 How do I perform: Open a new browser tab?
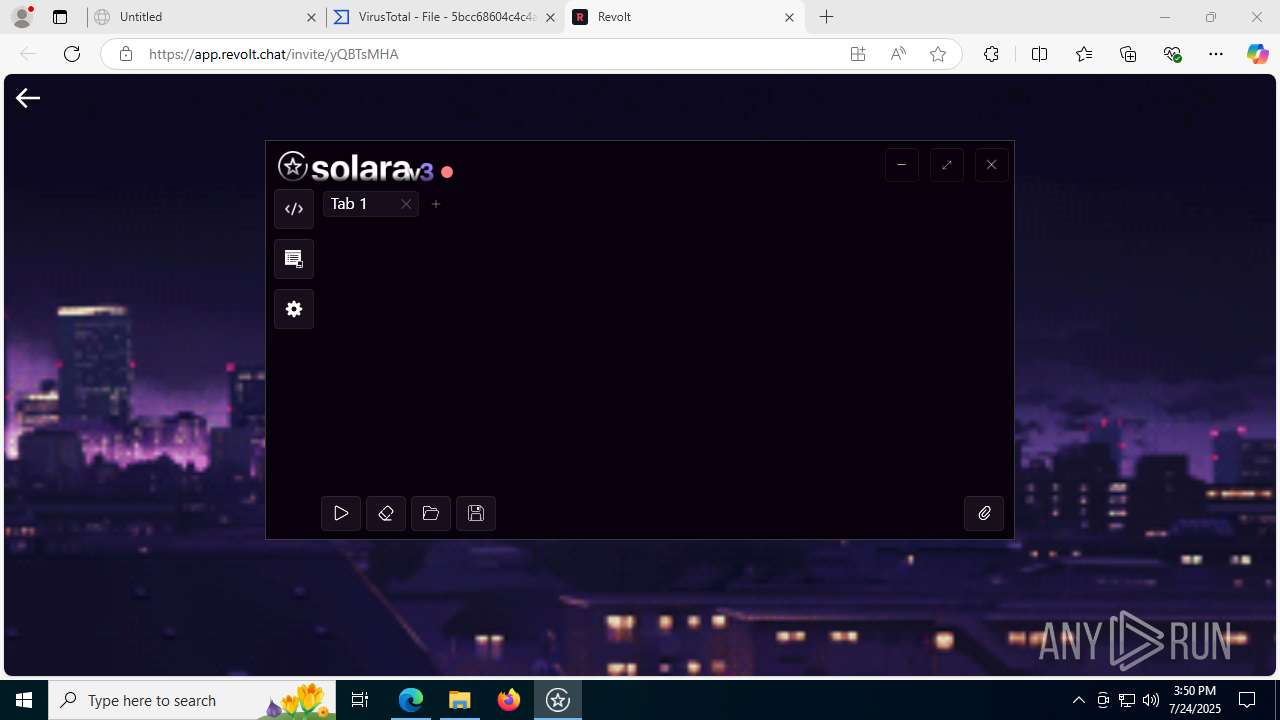826,17
